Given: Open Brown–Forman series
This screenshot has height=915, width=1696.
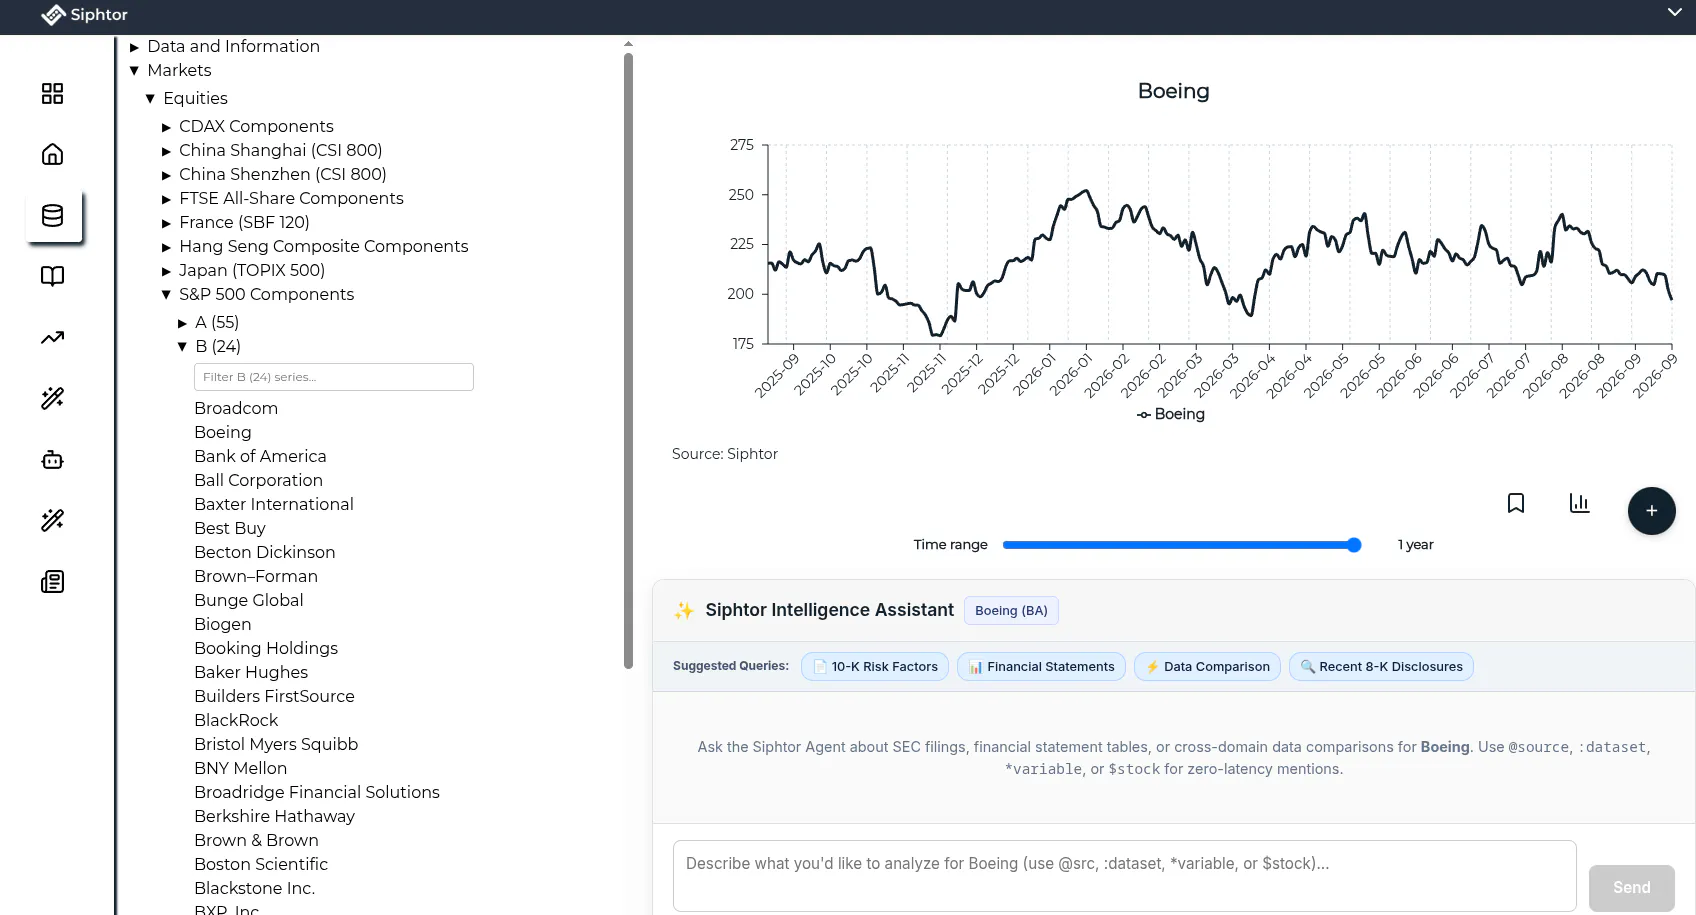Looking at the screenshot, I should point(256,576).
